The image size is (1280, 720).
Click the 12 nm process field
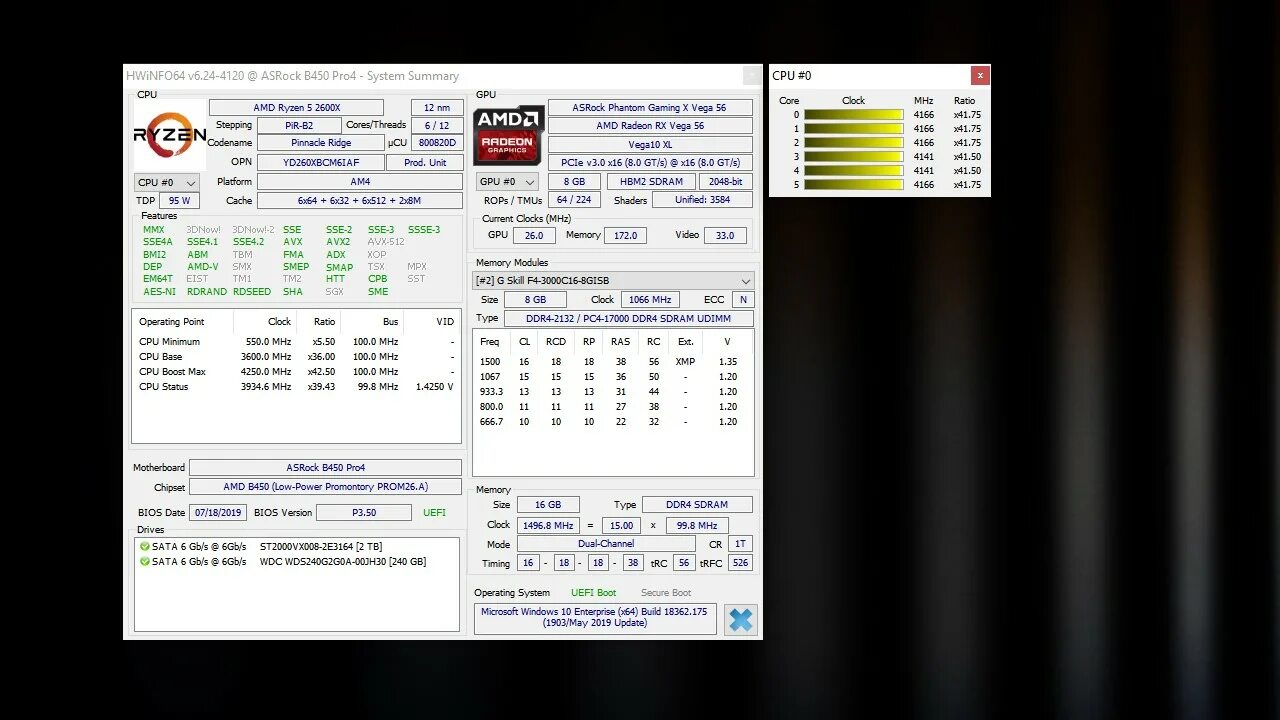[437, 108]
